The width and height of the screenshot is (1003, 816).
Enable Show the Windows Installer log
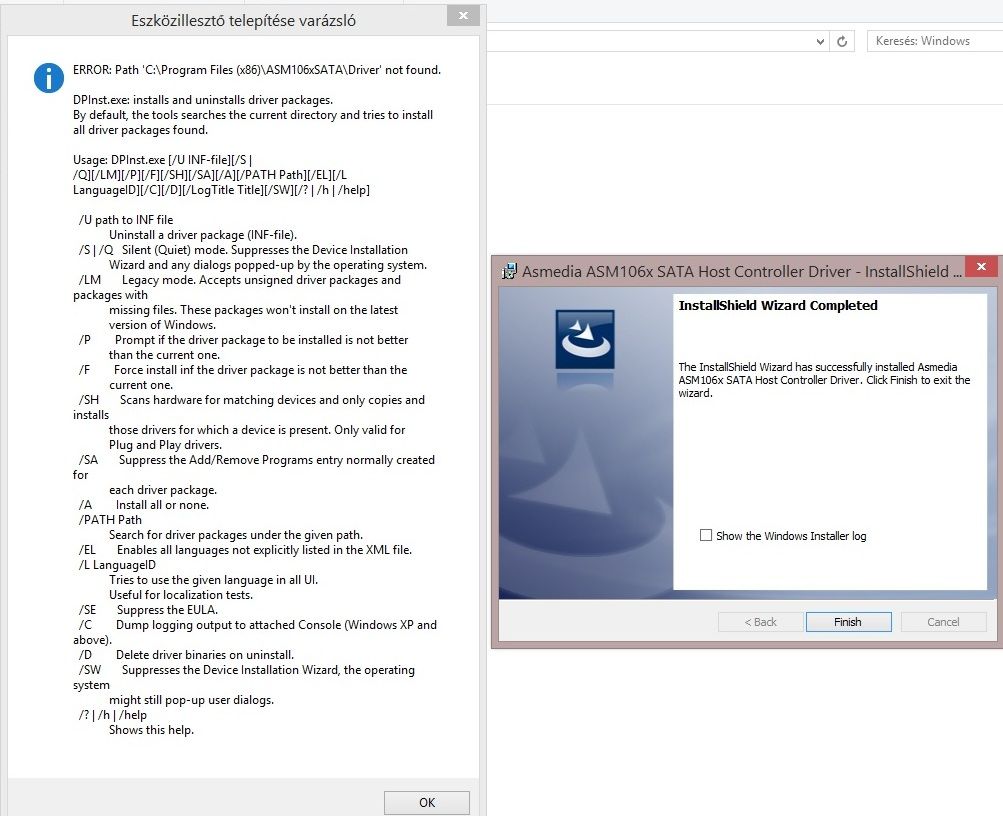(706, 535)
